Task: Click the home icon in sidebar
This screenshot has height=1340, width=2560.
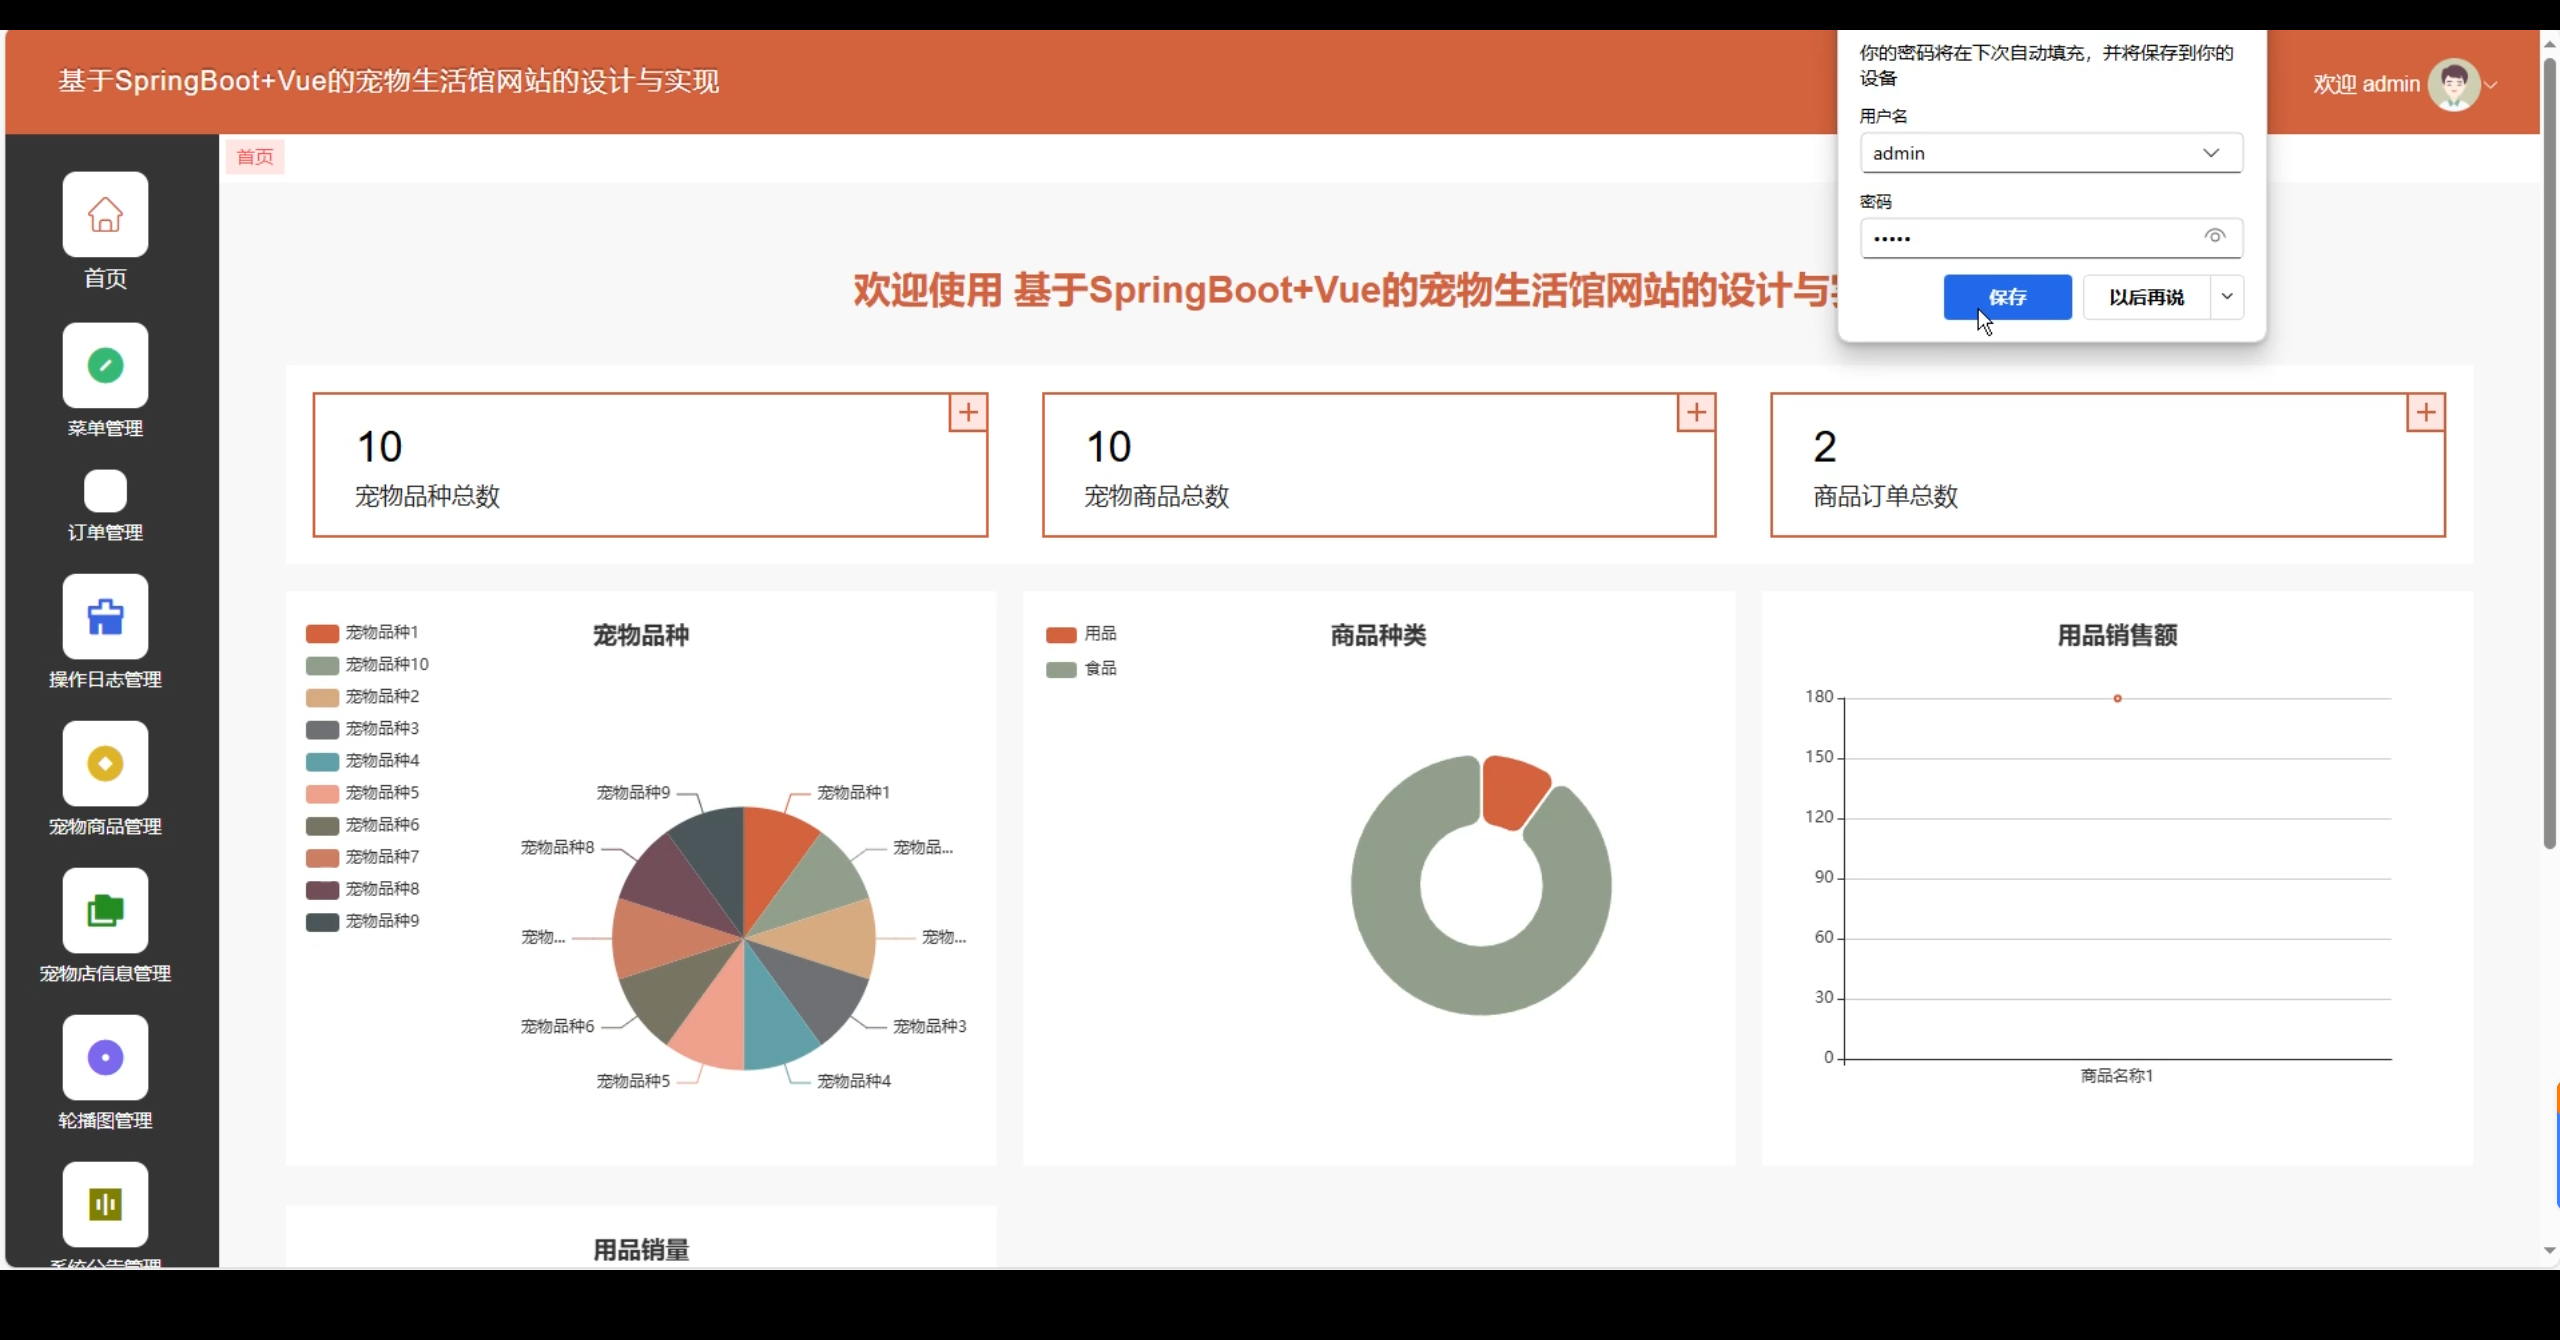Action: [x=105, y=214]
